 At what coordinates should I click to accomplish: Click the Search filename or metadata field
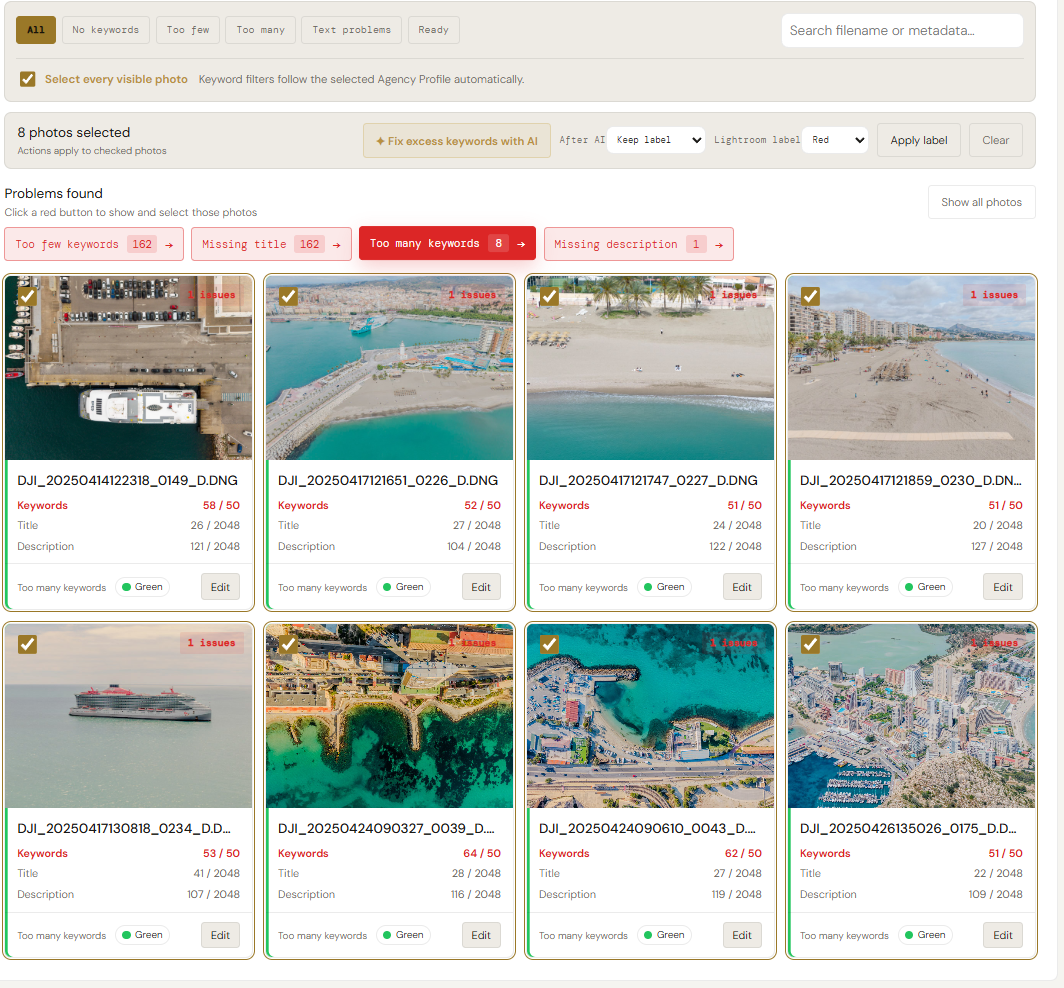click(x=902, y=31)
